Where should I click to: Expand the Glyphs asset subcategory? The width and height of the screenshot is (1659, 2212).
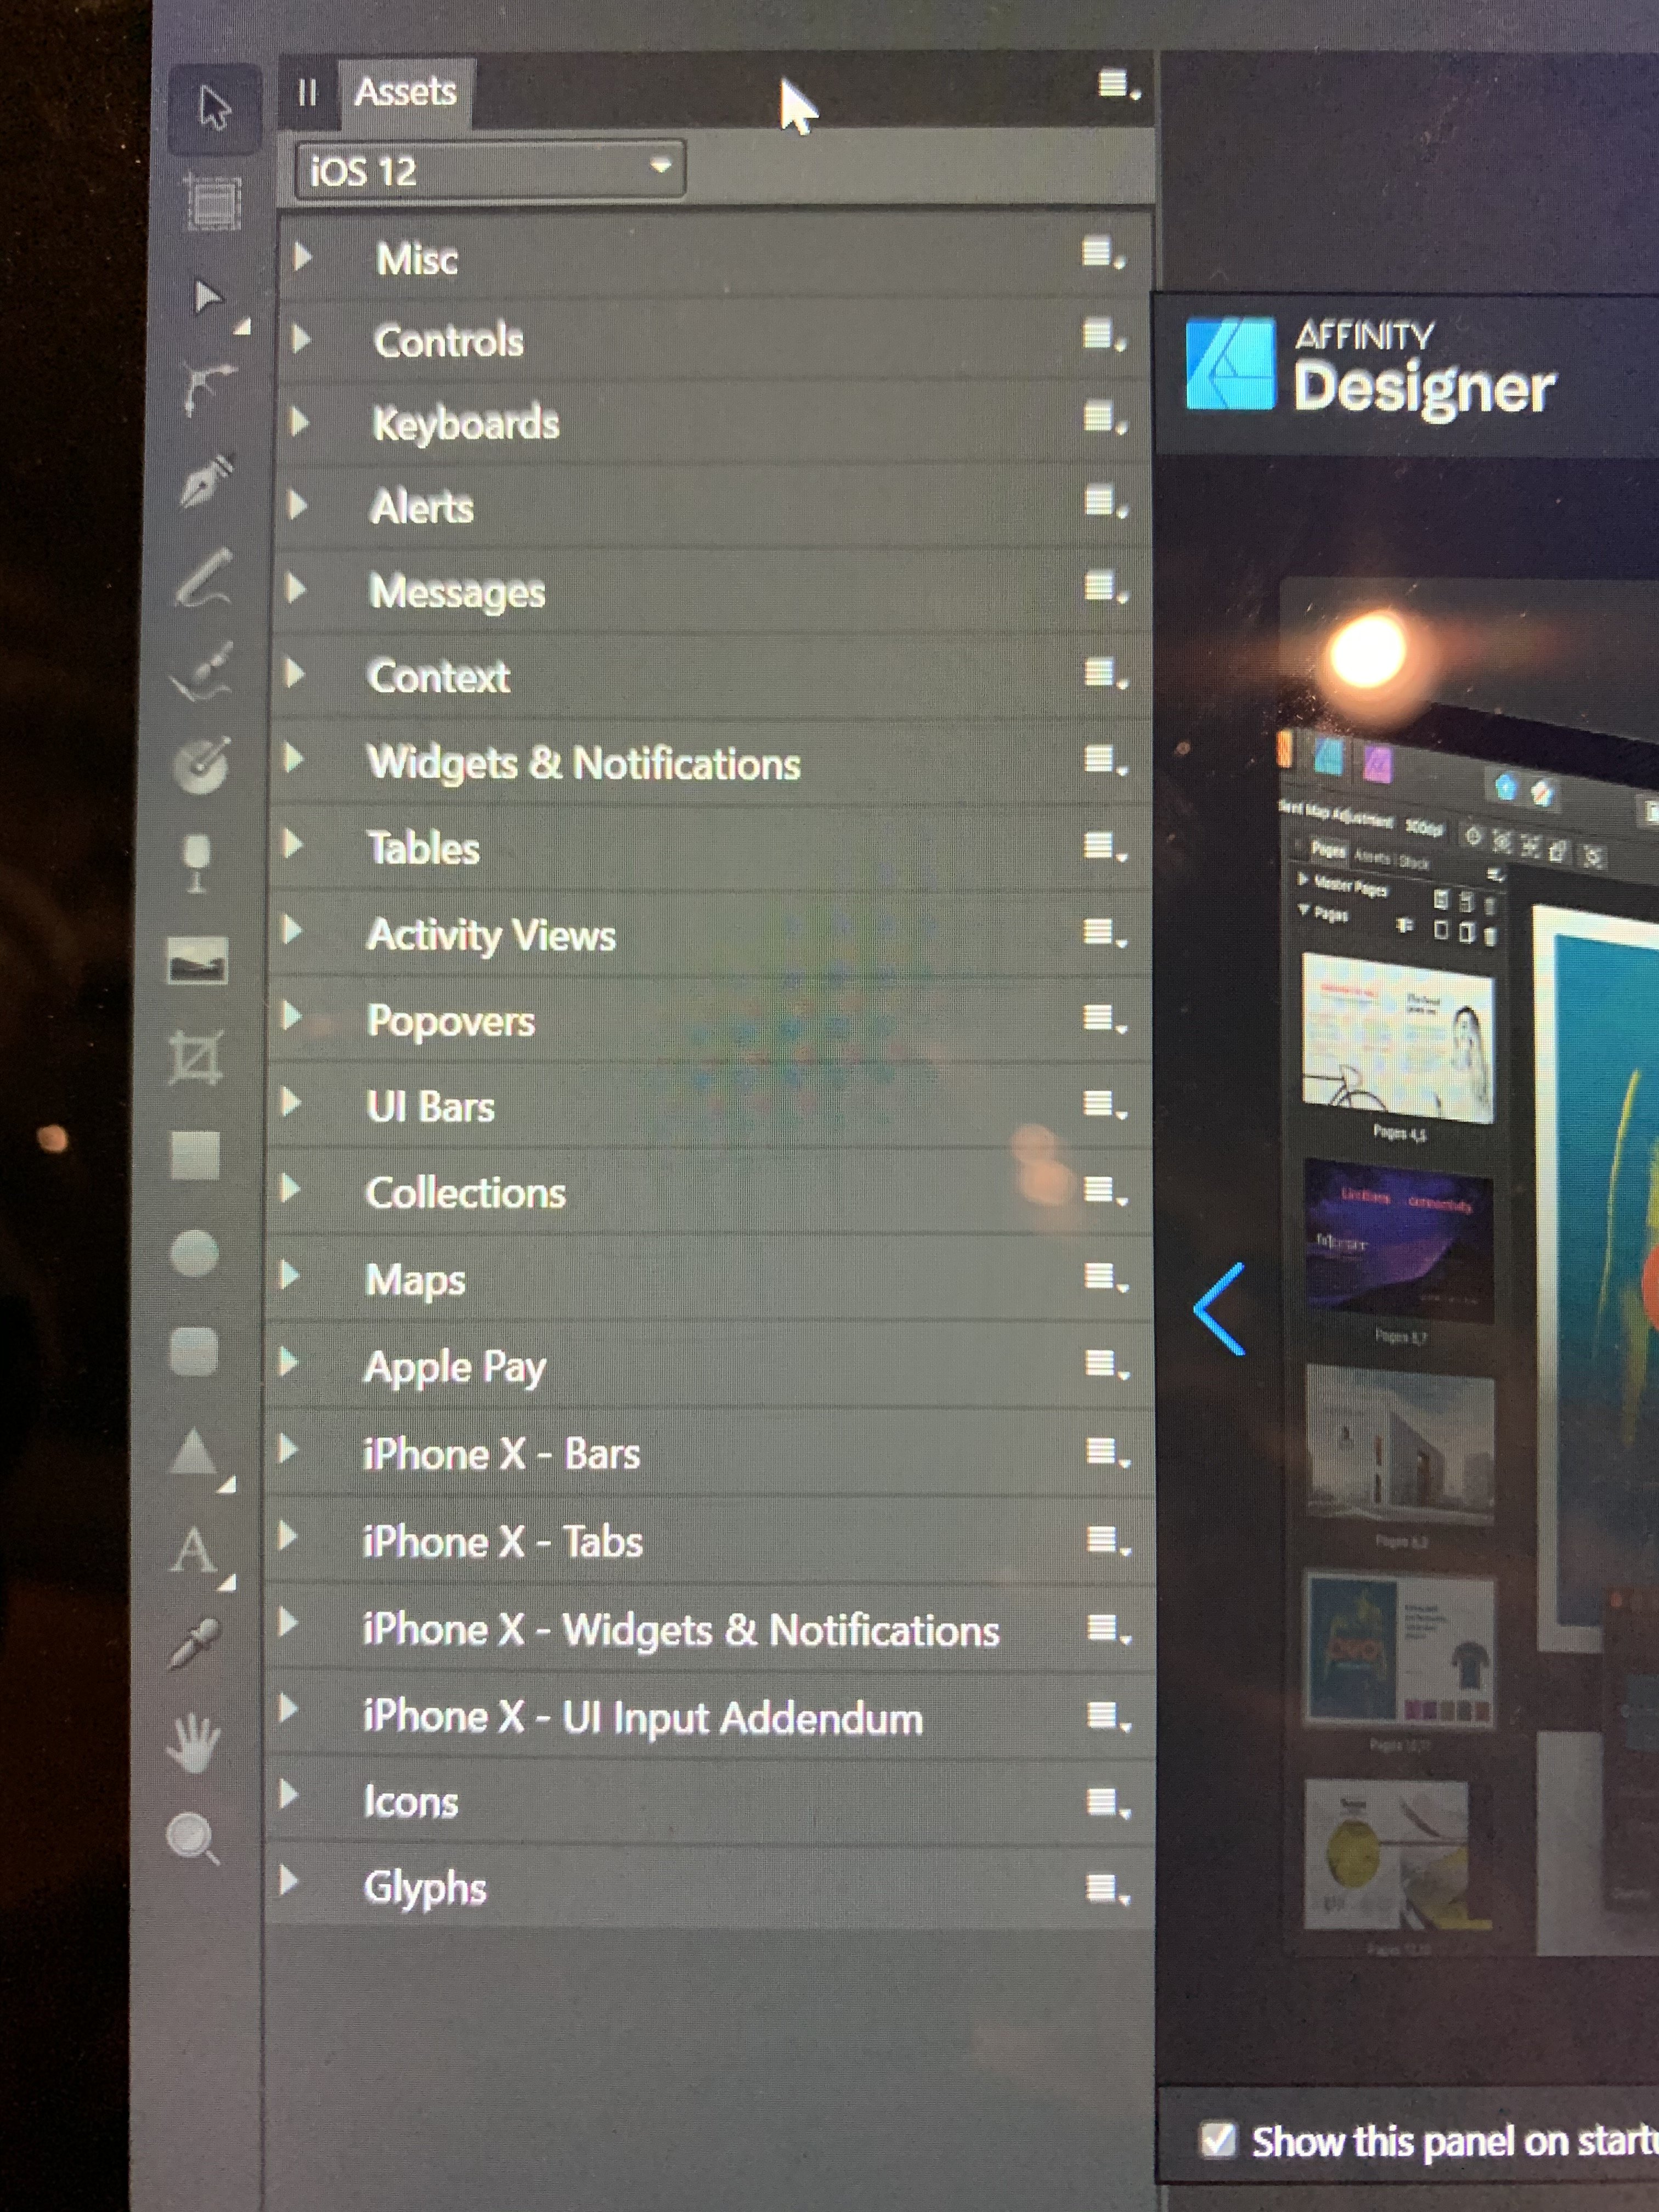(288, 1881)
